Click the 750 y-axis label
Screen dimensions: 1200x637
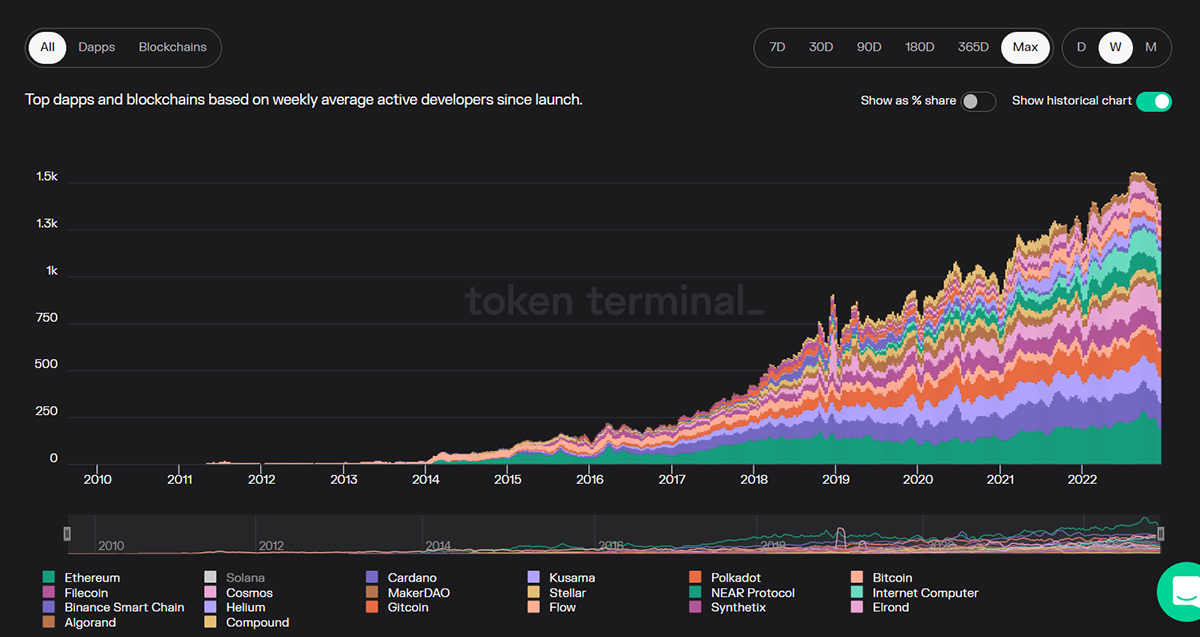(x=47, y=318)
